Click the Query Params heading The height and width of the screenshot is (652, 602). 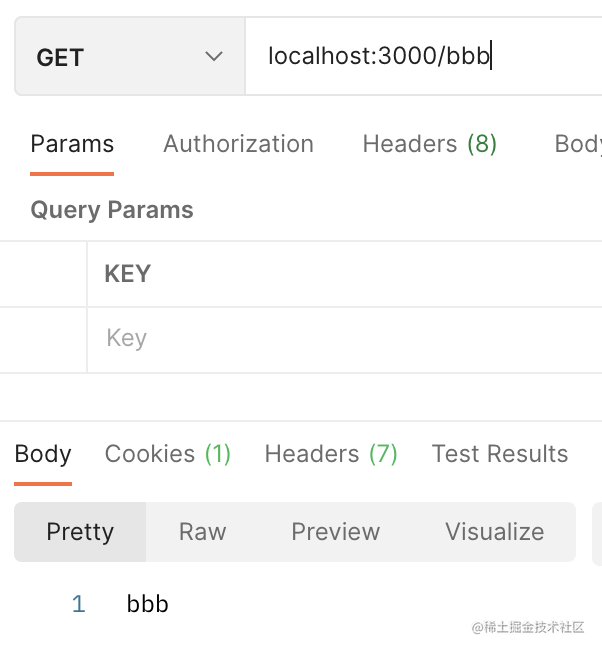coord(112,210)
